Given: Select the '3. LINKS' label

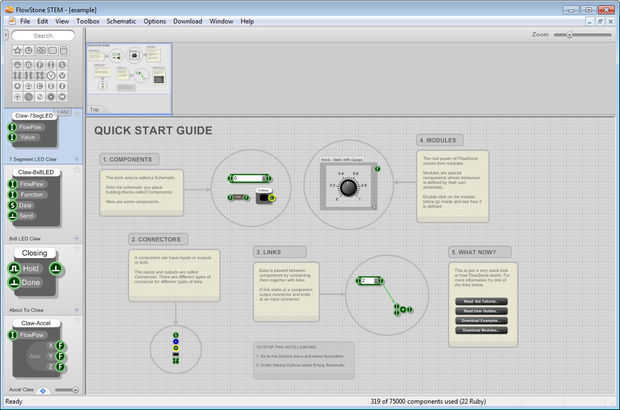Looking at the screenshot, I should 280,252.
